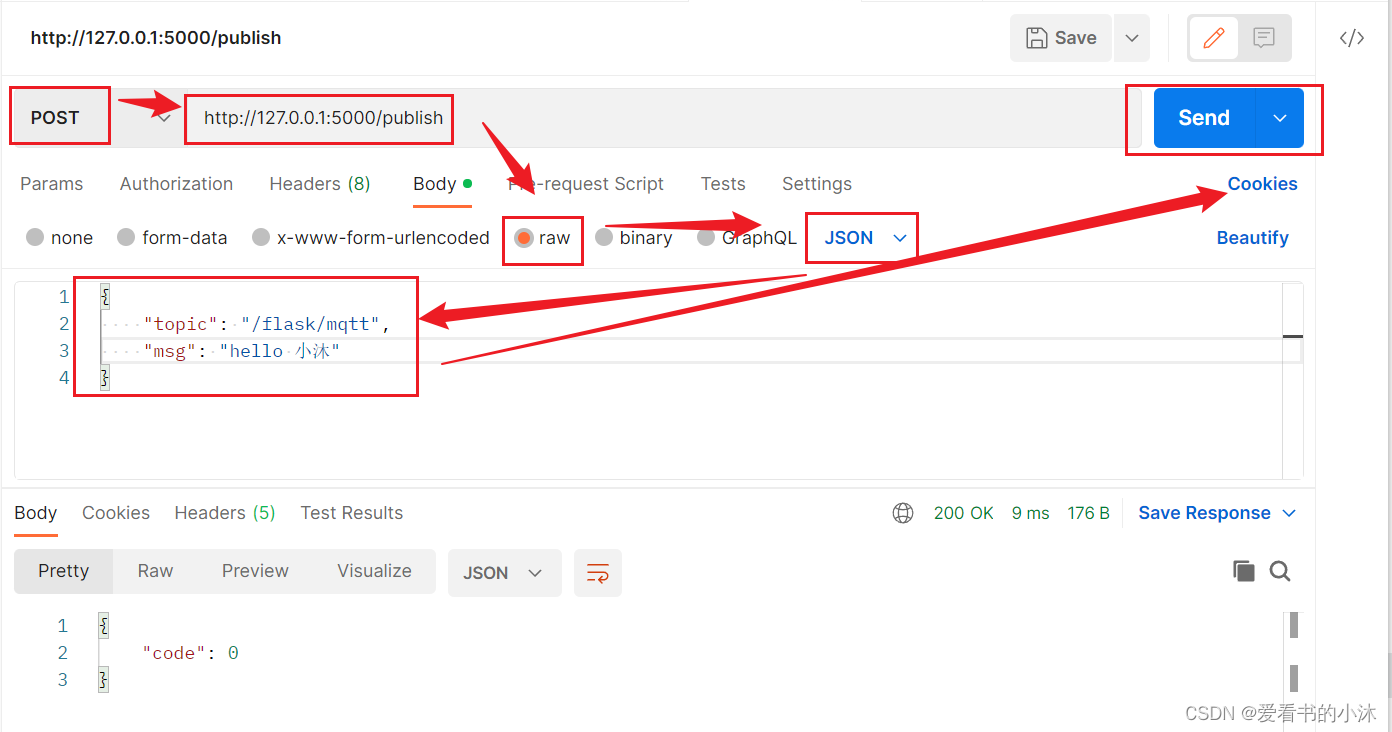Open the Test Results tab
Image resolution: width=1392 pixels, height=732 pixels.
pos(352,513)
